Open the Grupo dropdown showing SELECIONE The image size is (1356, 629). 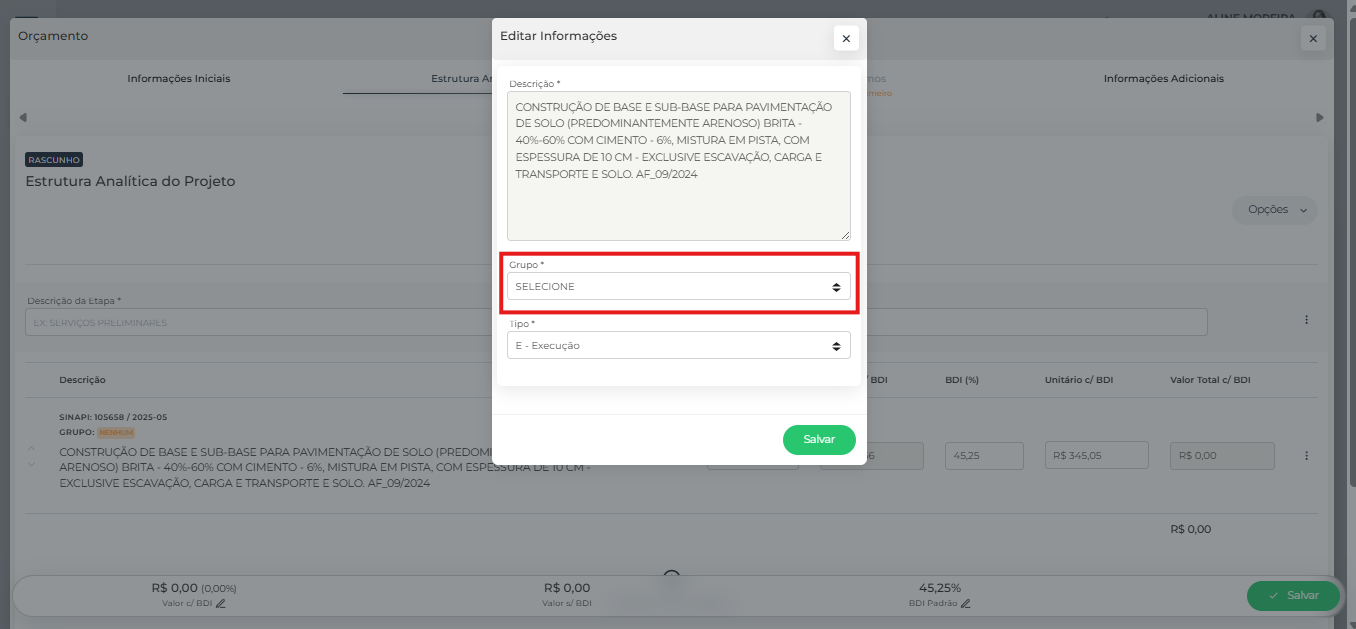coord(678,287)
